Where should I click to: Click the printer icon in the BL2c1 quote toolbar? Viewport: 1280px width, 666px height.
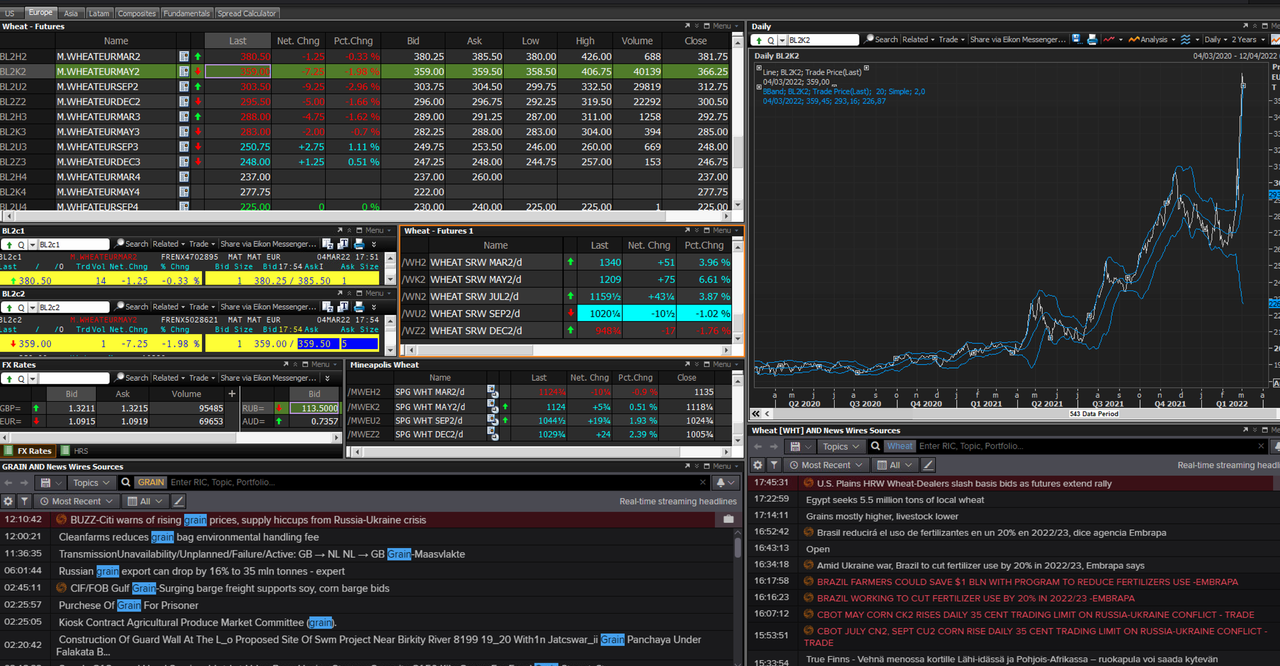[358, 244]
